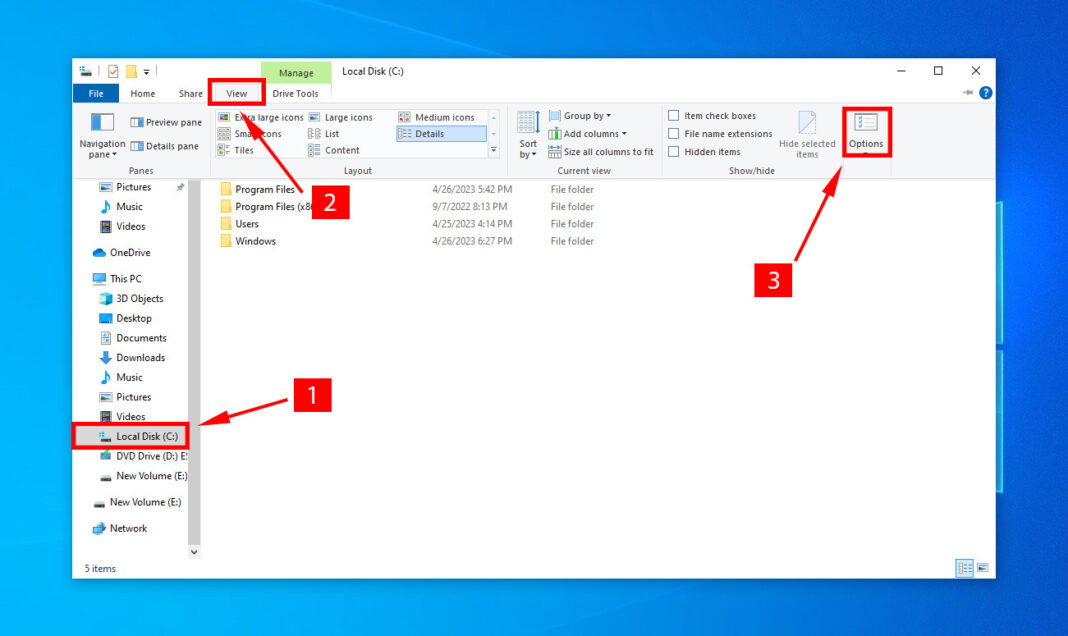Select Add columns in Current view

coord(588,133)
